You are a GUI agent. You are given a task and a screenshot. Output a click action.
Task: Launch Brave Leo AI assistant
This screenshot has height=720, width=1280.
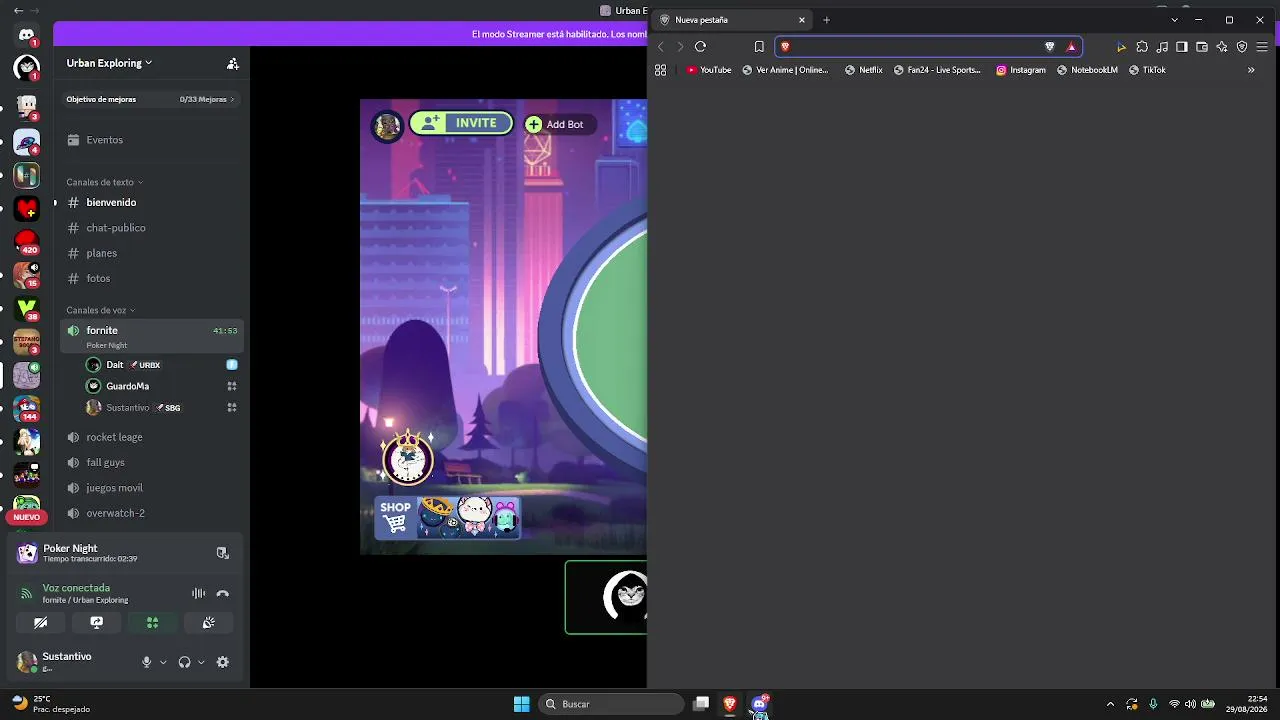pyautogui.click(x=1222, y=46)
